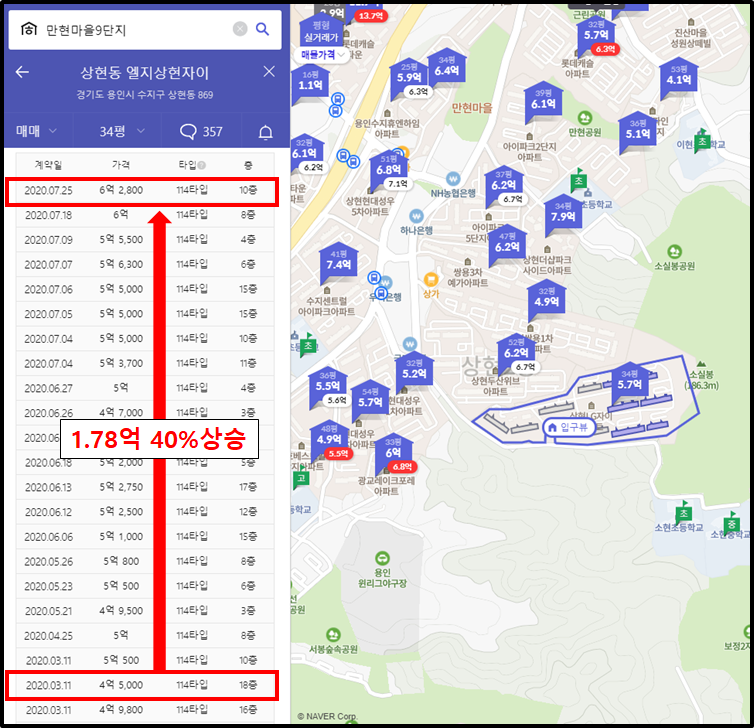Open the 357 comments speech bubble
This screenshot has height=728, width=754.
pyautogui.click(x=201, y=131)
